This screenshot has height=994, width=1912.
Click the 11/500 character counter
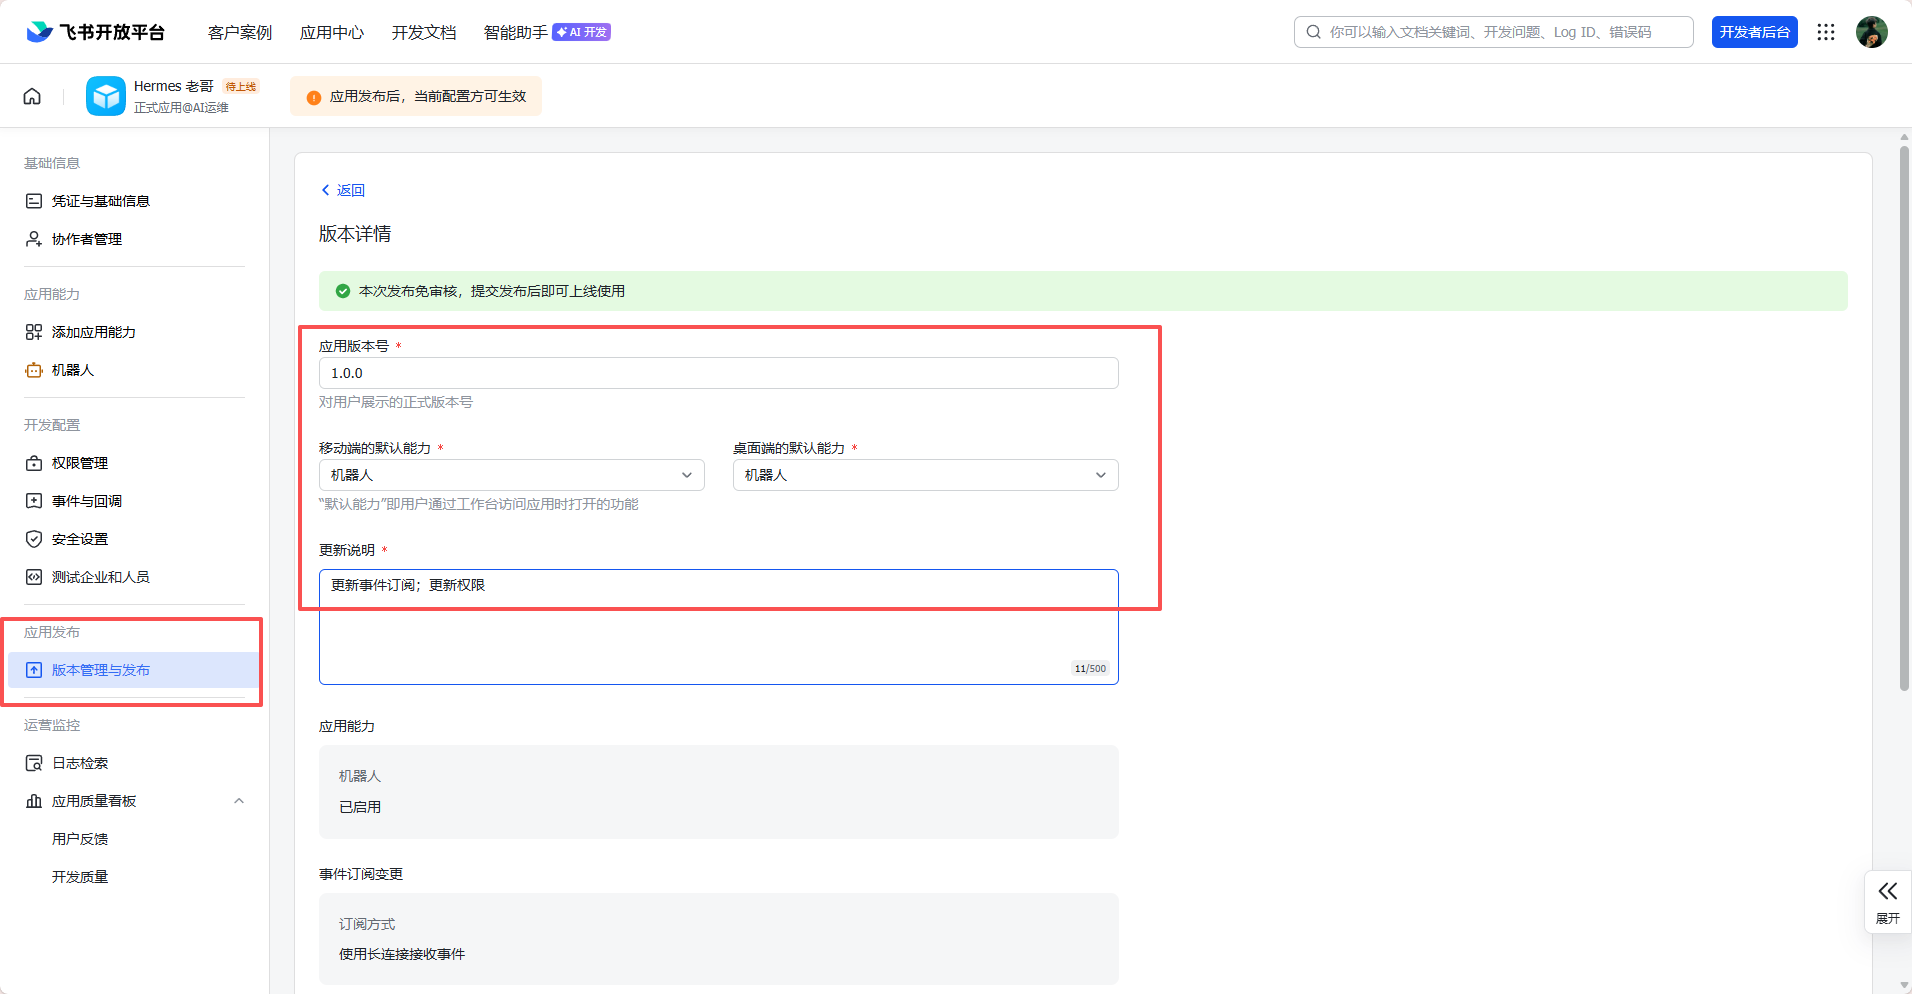(x=1090, y=669)
